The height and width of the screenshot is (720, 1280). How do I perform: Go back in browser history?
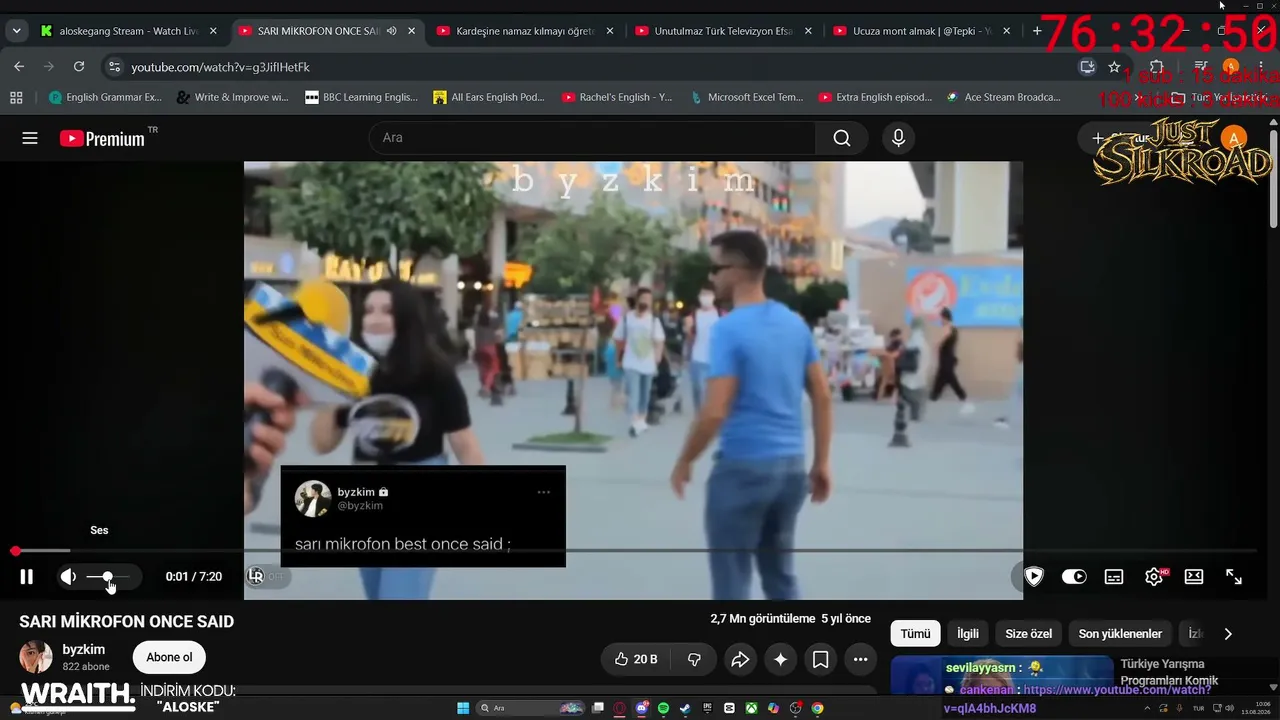pyautogui.click(x=19, y=67)
